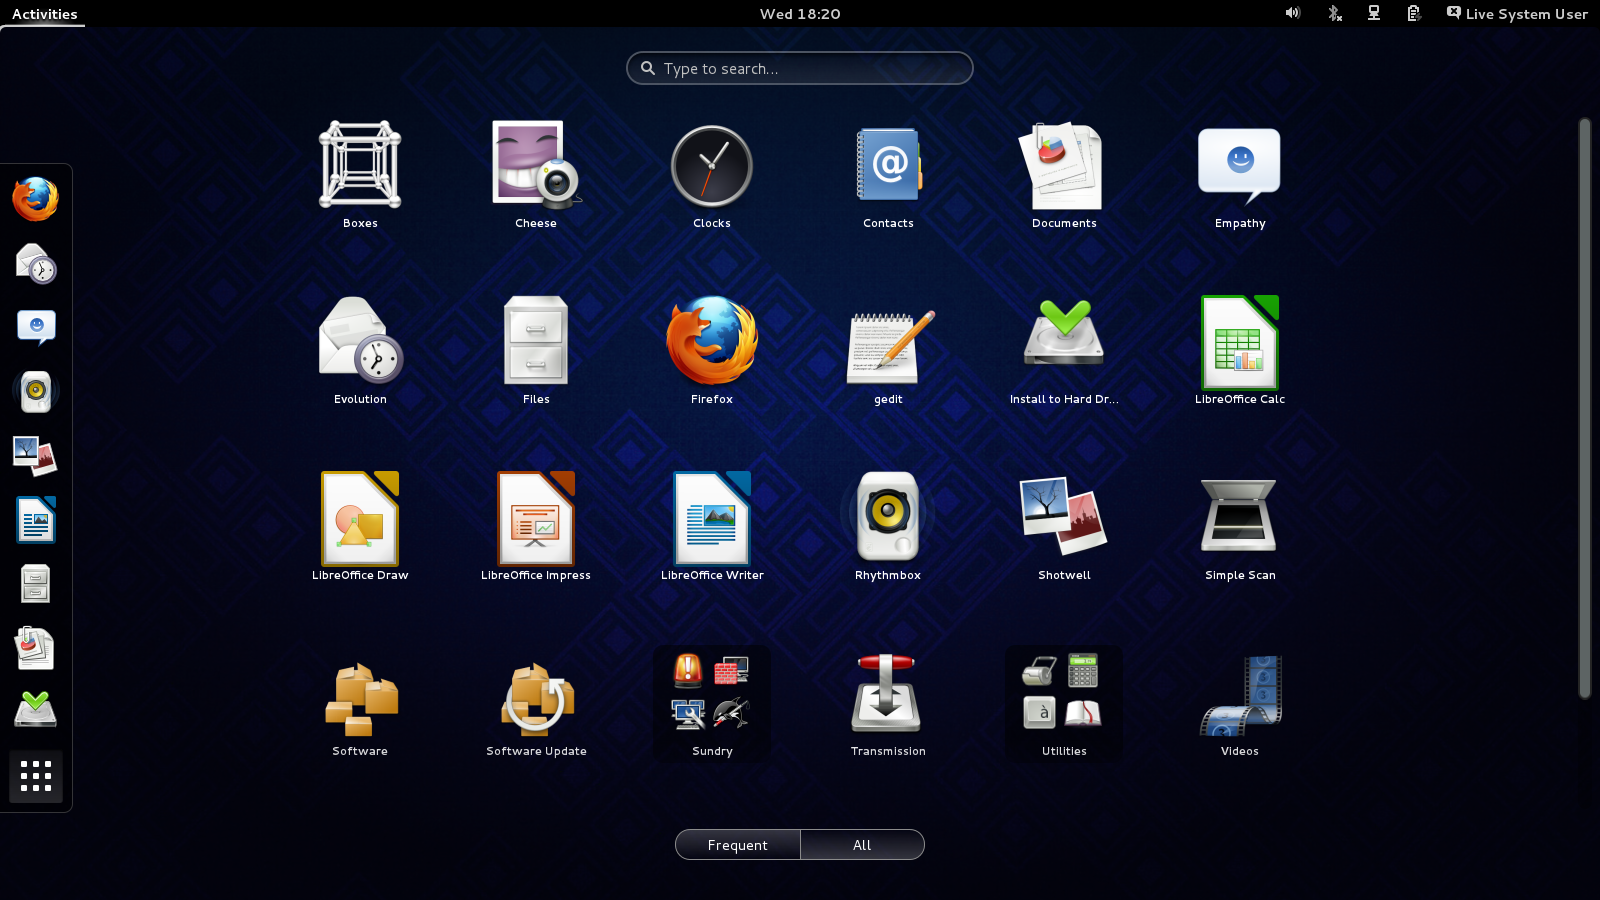Viewport: 1600px width, 900px height.
Task: Click the Activities button
Action: (x=44, y=14)
